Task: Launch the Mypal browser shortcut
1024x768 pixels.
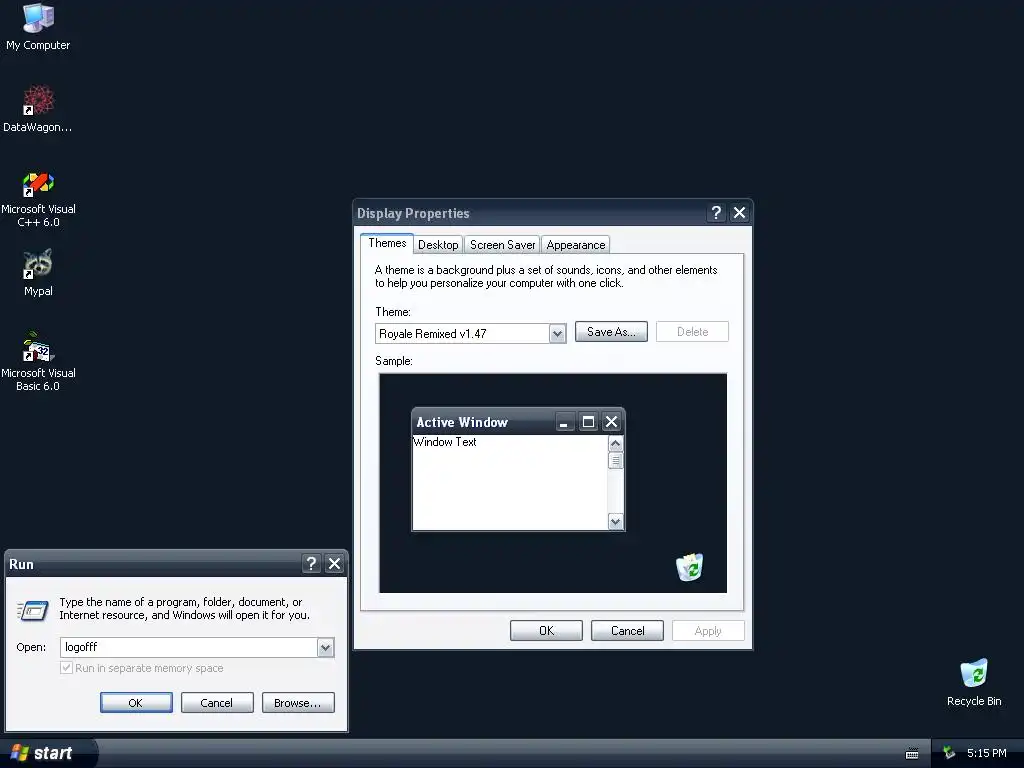Action: pyautogui.click(x=38, y=272)
